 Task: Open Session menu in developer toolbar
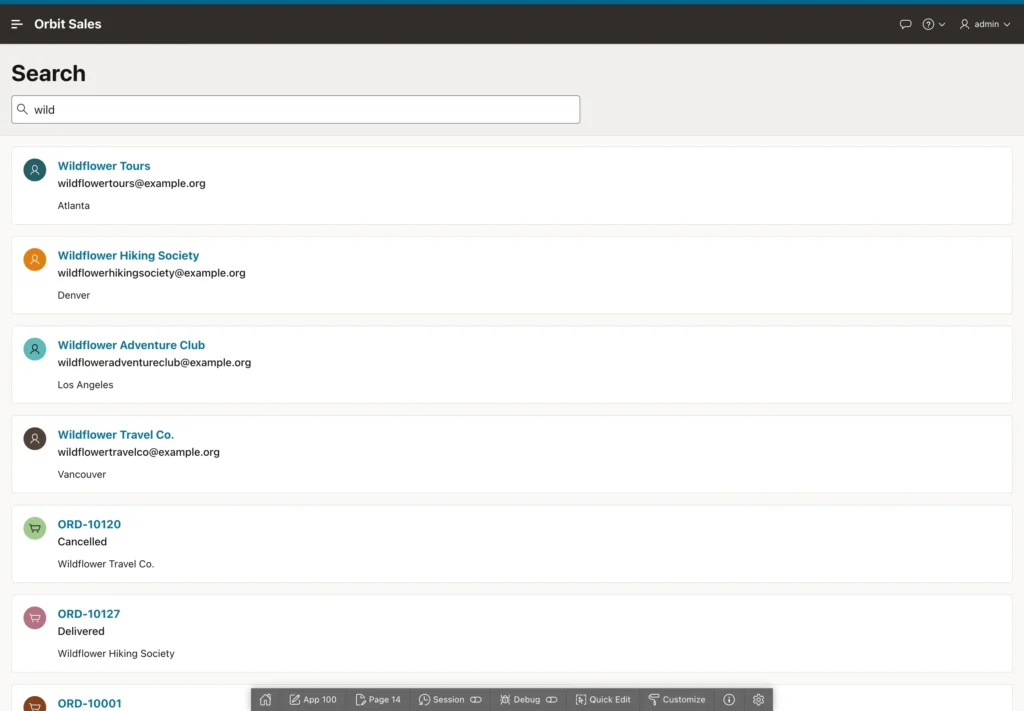click(441, 699)
